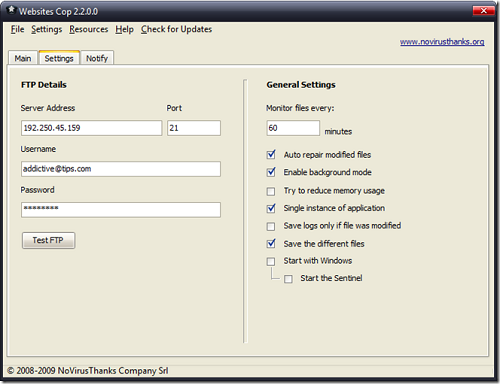Click the Test FTP button
This screenshot has height=384, width=500.
click(x=48, y=240)
